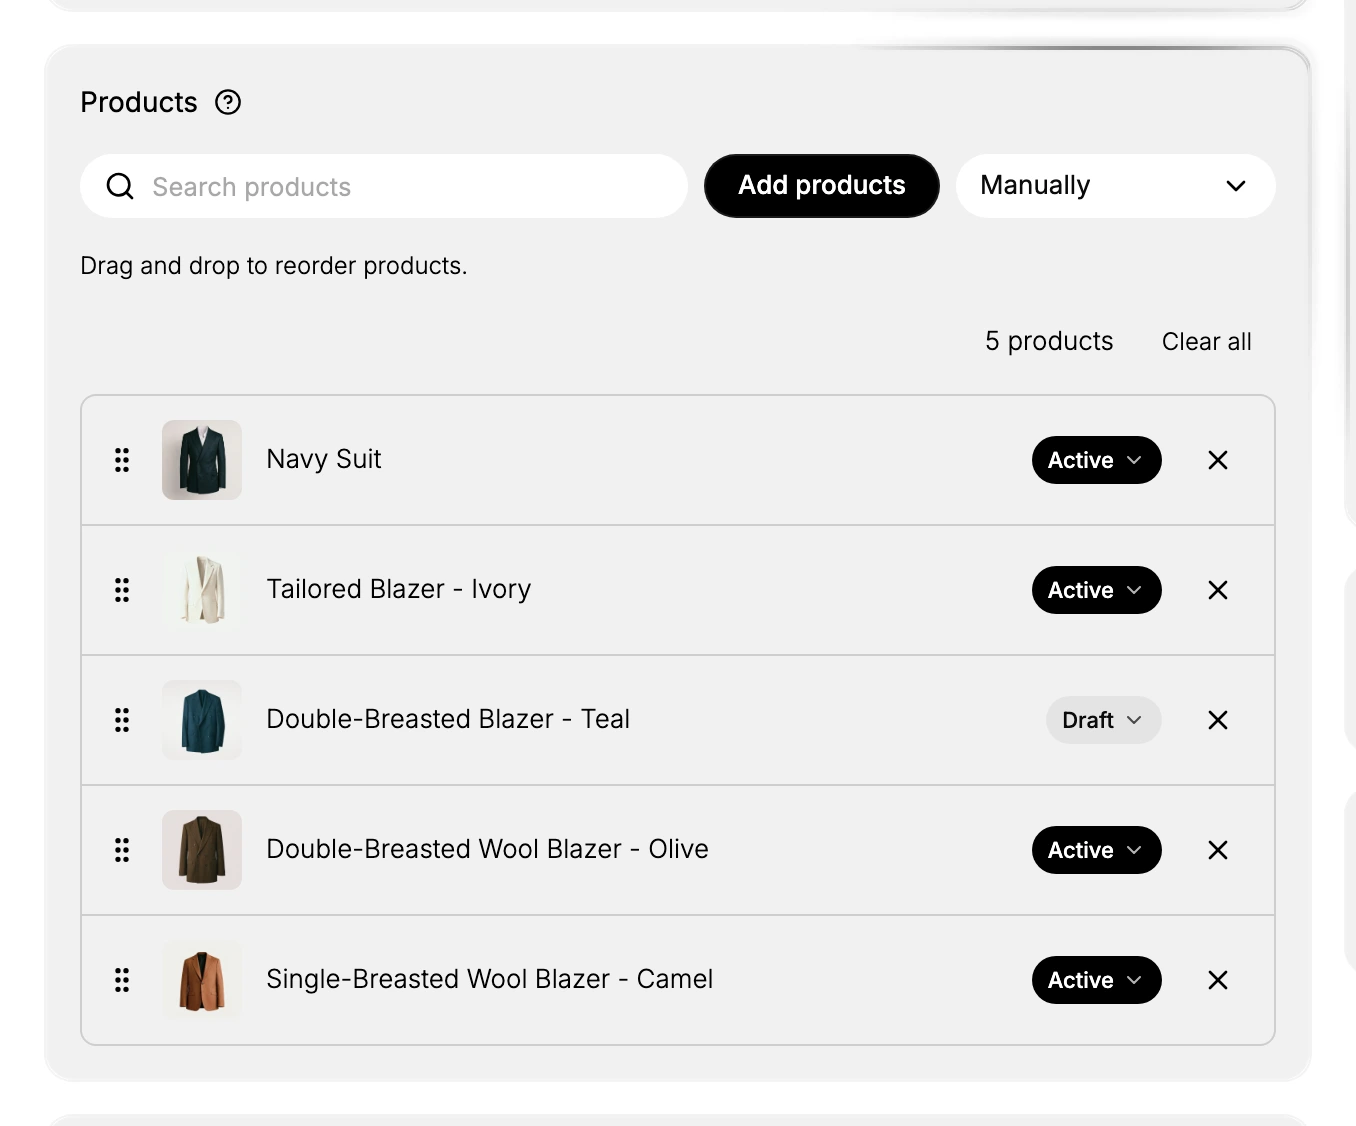Open Active status dropdown for Wool Blazer - Olive
The height and width of the screenshot is (1126, 1356).
(x=1097, y=850)
